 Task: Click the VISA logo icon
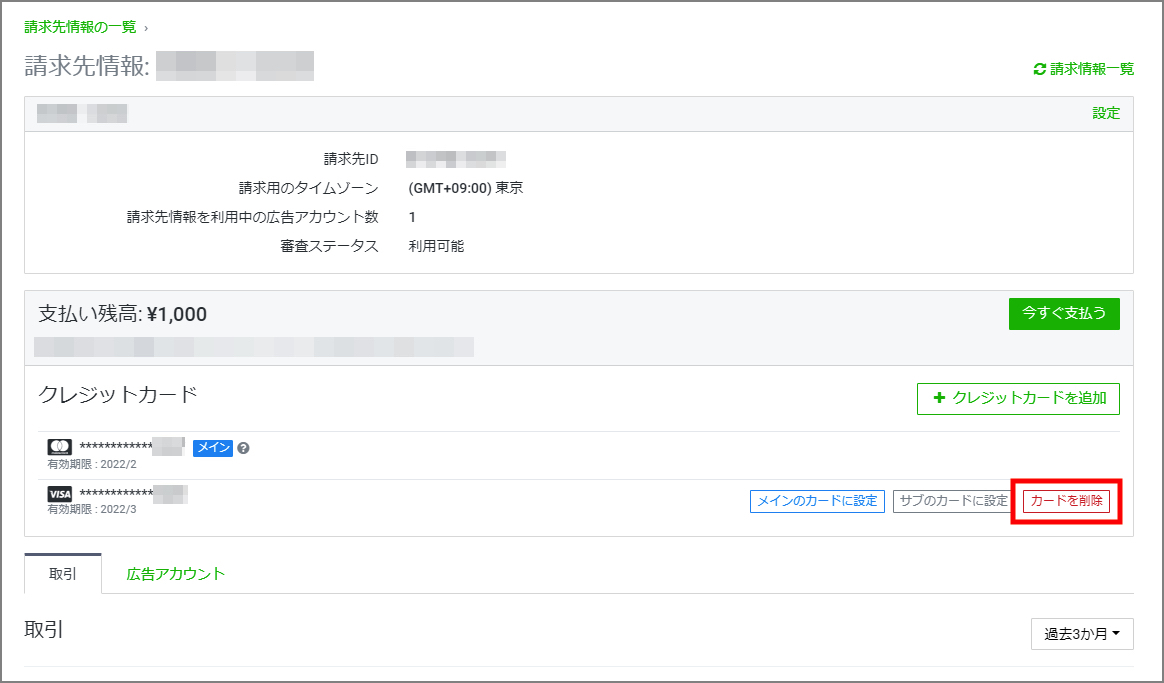point(59,494)
